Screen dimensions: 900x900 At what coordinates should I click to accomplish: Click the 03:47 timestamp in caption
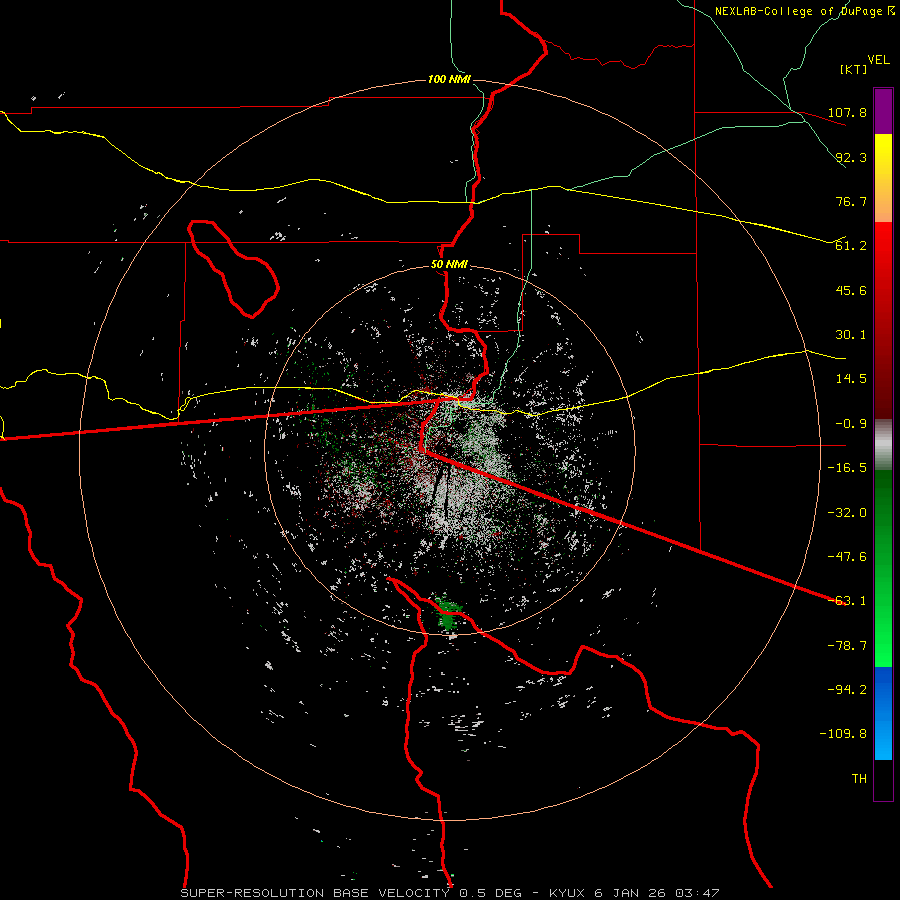[697, 893]
